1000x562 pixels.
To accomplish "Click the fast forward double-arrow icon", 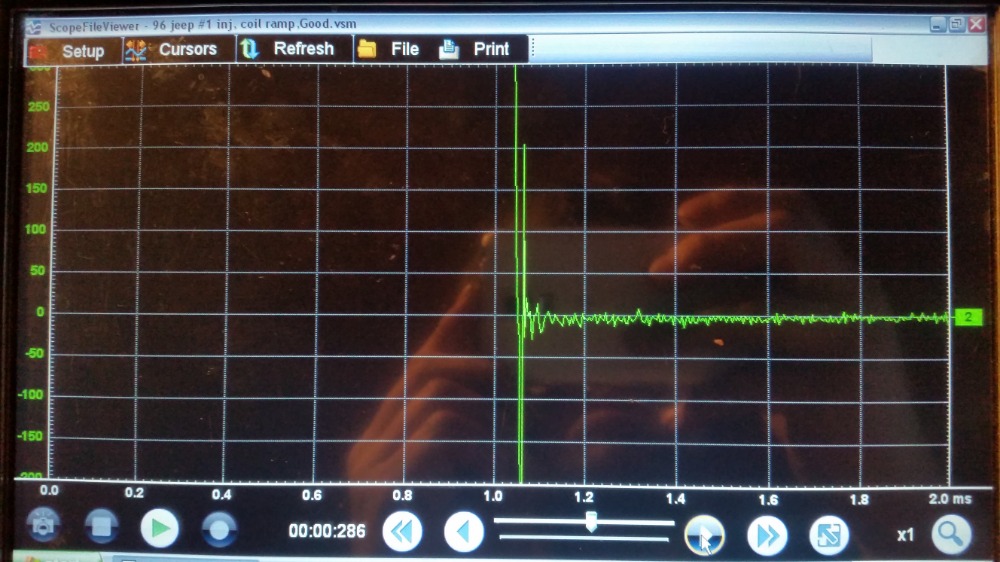I will pos(766,535).
